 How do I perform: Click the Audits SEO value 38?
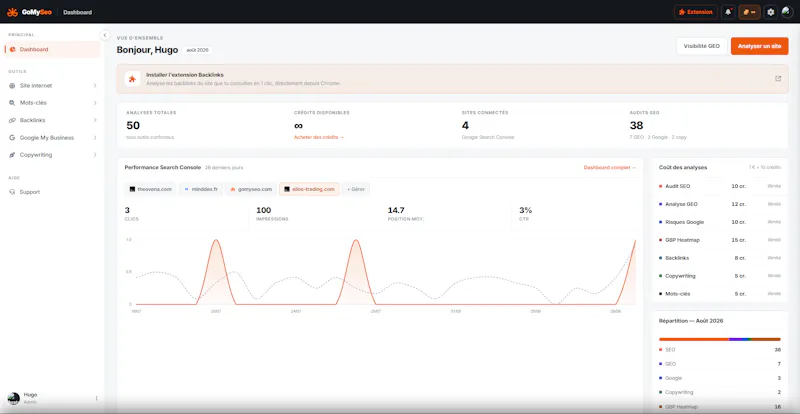[636, 126]
